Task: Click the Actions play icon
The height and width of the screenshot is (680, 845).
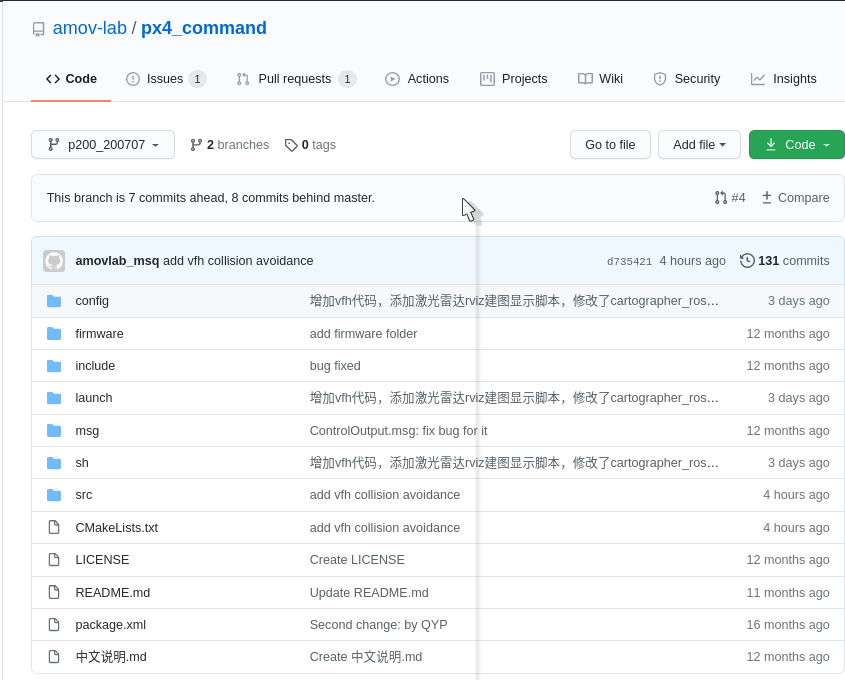Action: (x=392, y=79)
